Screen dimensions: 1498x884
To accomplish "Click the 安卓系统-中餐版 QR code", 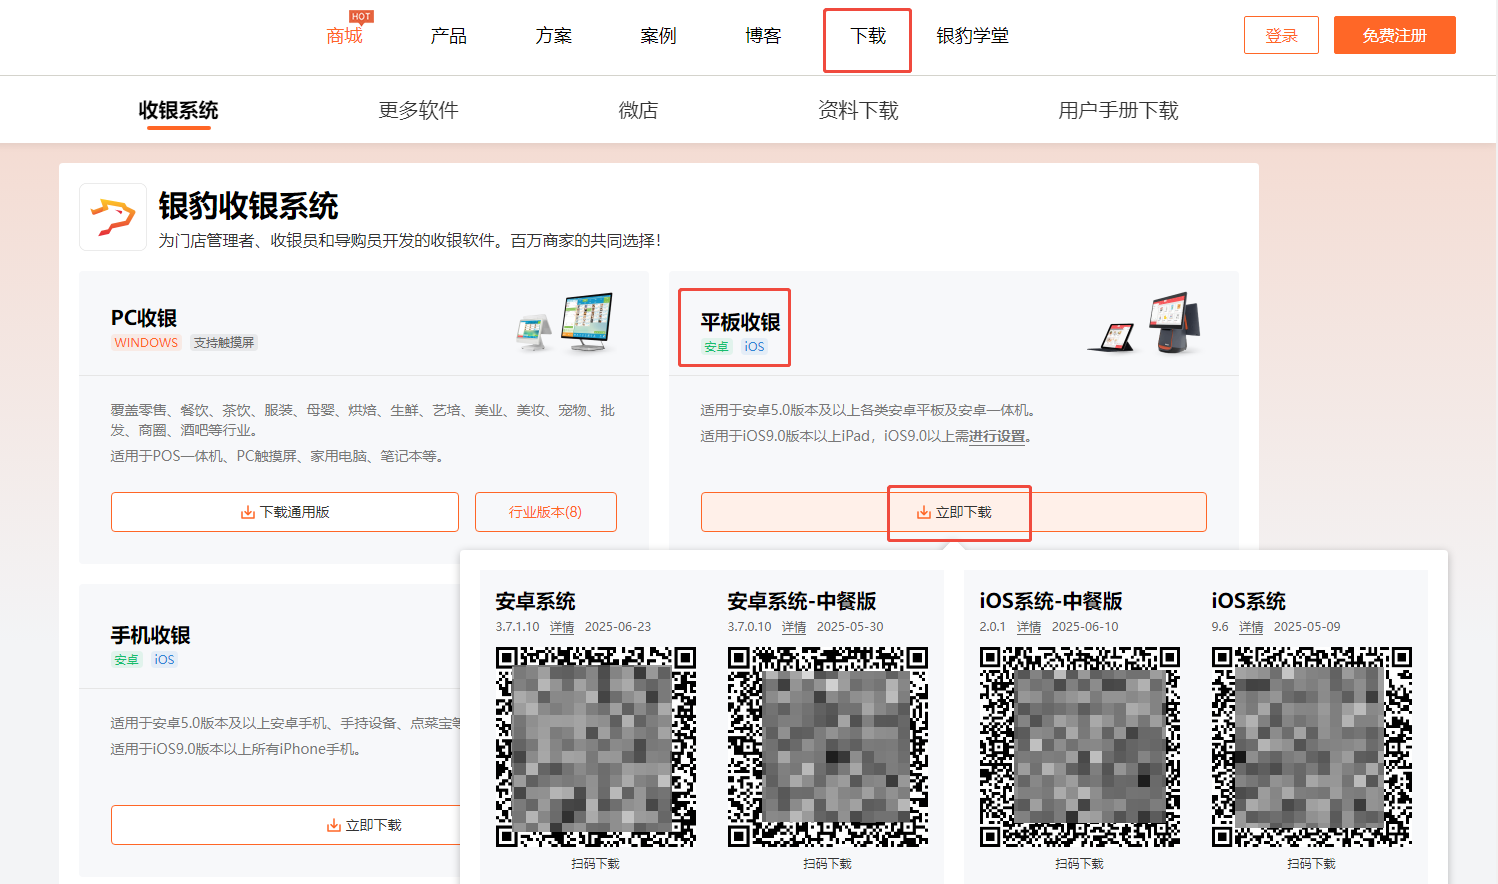I will [x=828, y=747].
